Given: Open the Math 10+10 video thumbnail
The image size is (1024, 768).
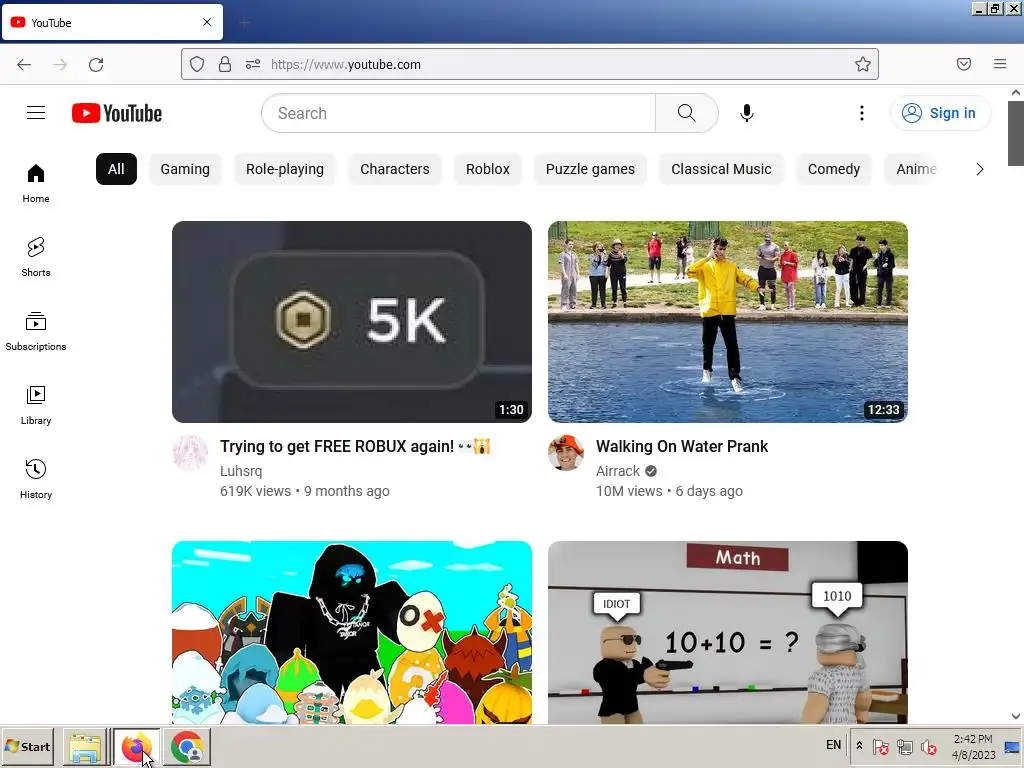Looking at the screenshot, I should [x=728, y=632].
